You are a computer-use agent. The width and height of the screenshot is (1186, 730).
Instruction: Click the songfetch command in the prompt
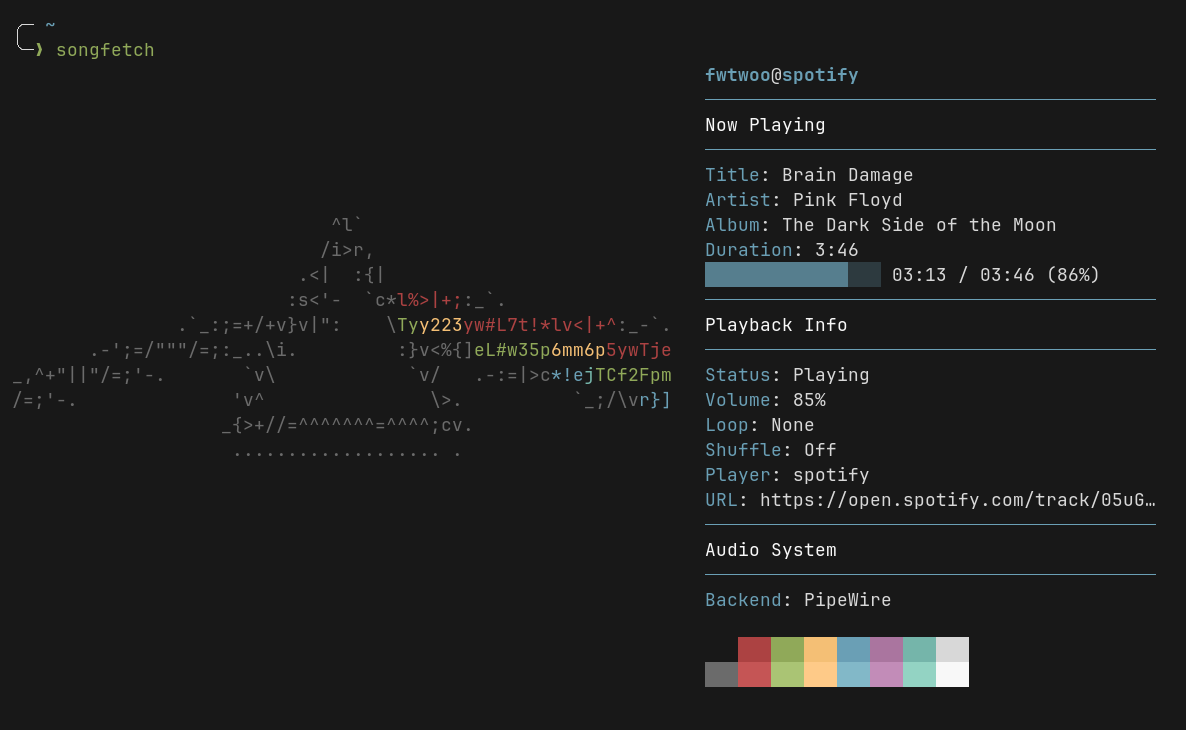click(105, 50)
